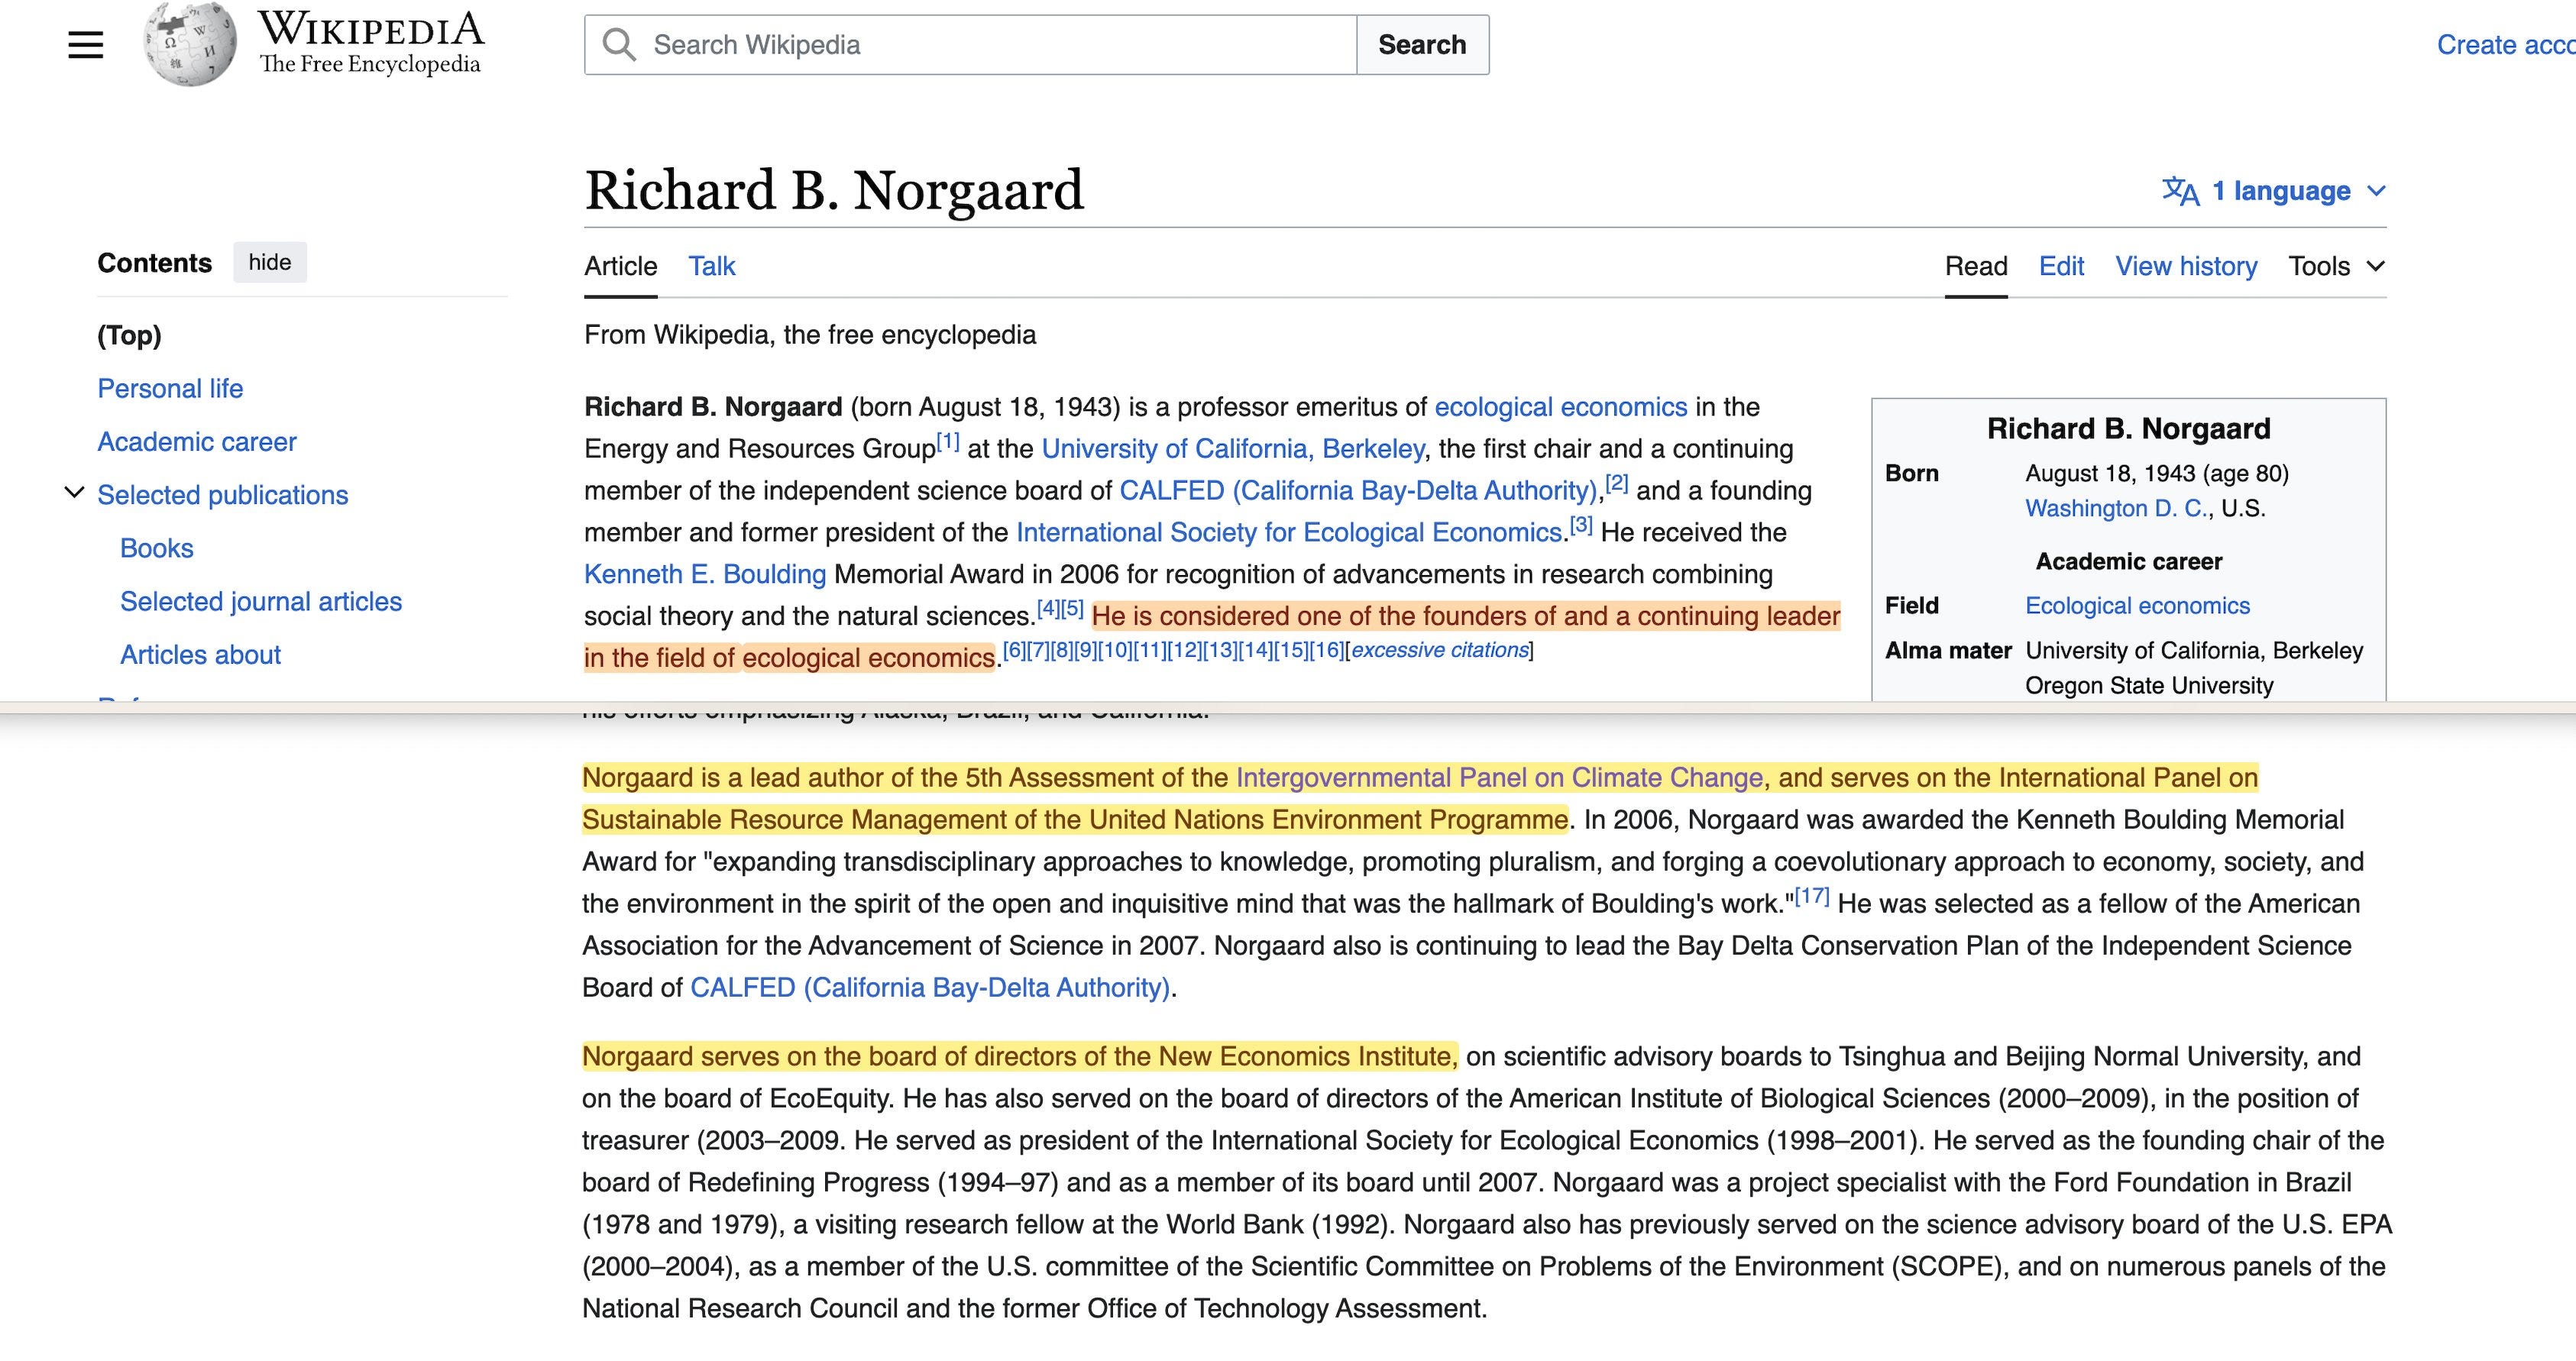Click the Wikipedia globe logo
The height and width of the screenshot is (1361, 2576).
coord(190,44)
